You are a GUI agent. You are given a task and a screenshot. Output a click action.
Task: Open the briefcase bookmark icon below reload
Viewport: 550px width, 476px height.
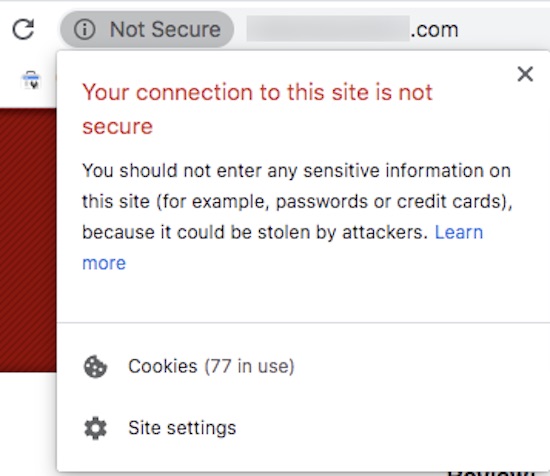coord(32,80)
